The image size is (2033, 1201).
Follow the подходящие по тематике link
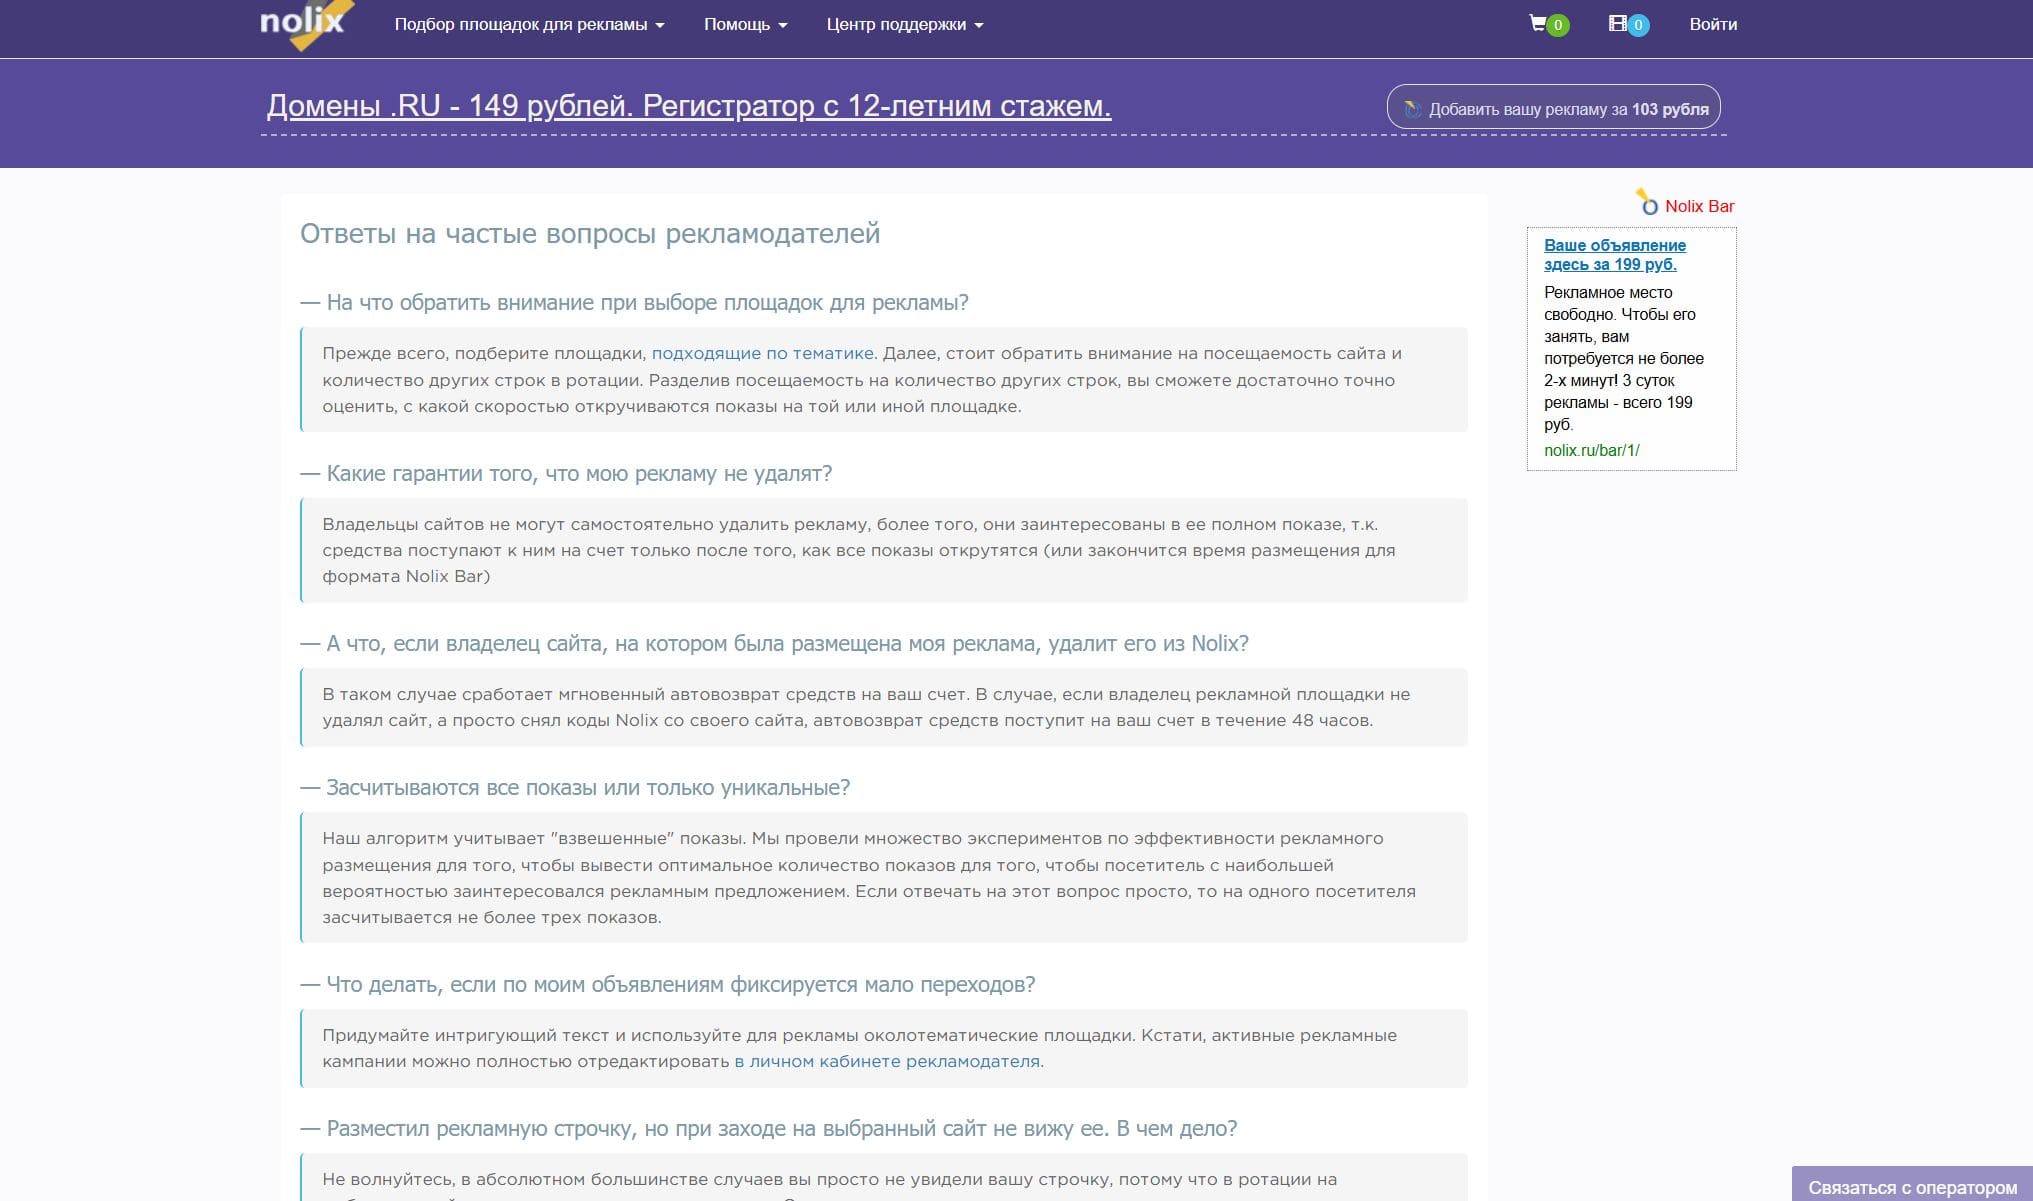tap(762, 353)
